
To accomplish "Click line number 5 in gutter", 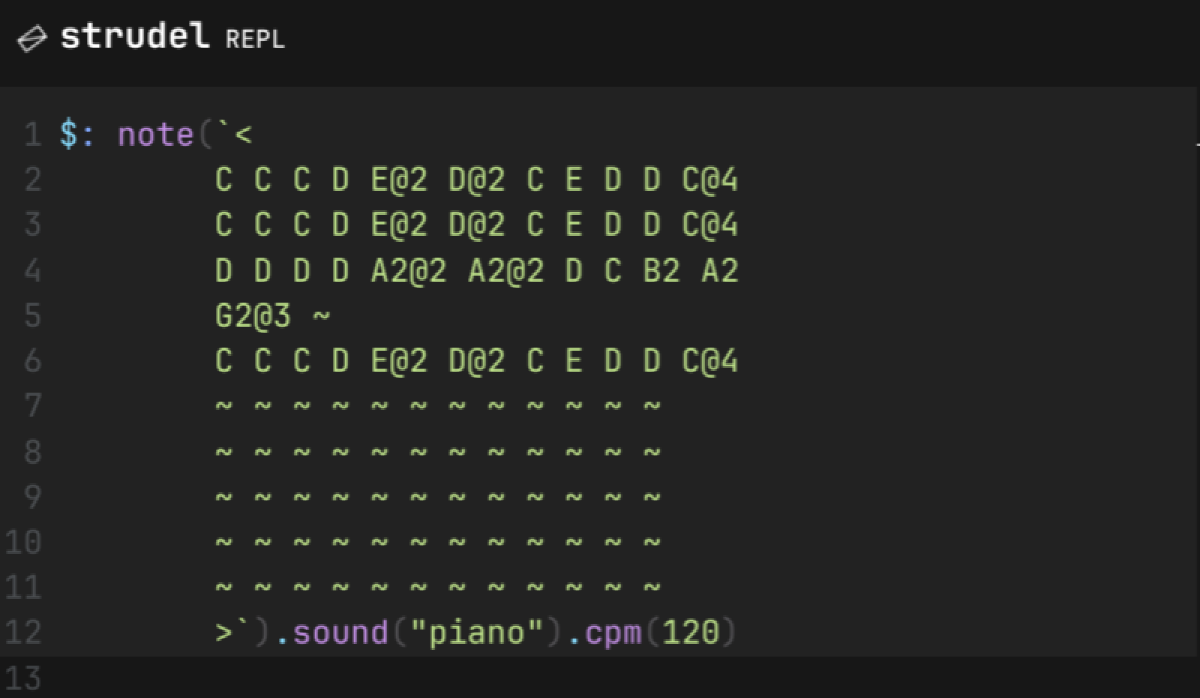I will 33,316.
